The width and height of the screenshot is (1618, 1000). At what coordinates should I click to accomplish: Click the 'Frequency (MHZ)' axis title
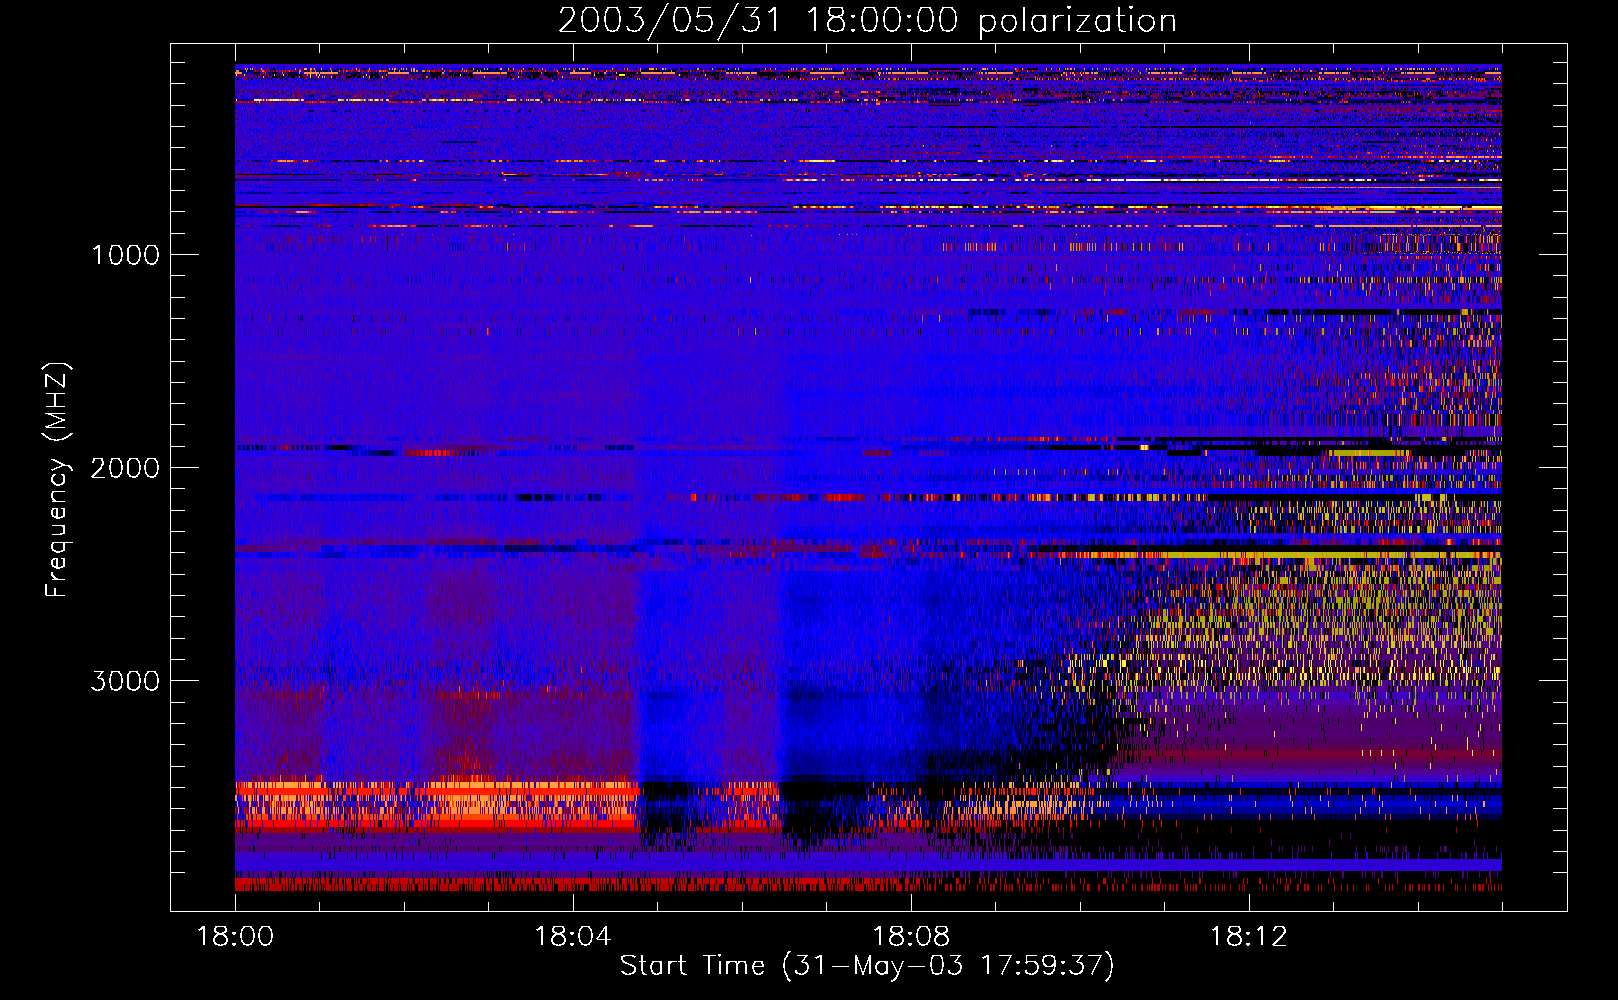(x=57, y=479)
